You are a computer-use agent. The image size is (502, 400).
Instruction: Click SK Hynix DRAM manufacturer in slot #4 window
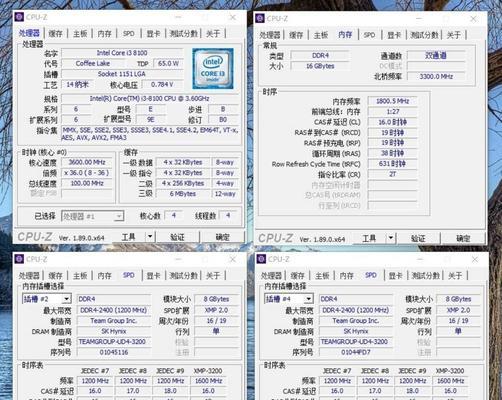[356, 331]
